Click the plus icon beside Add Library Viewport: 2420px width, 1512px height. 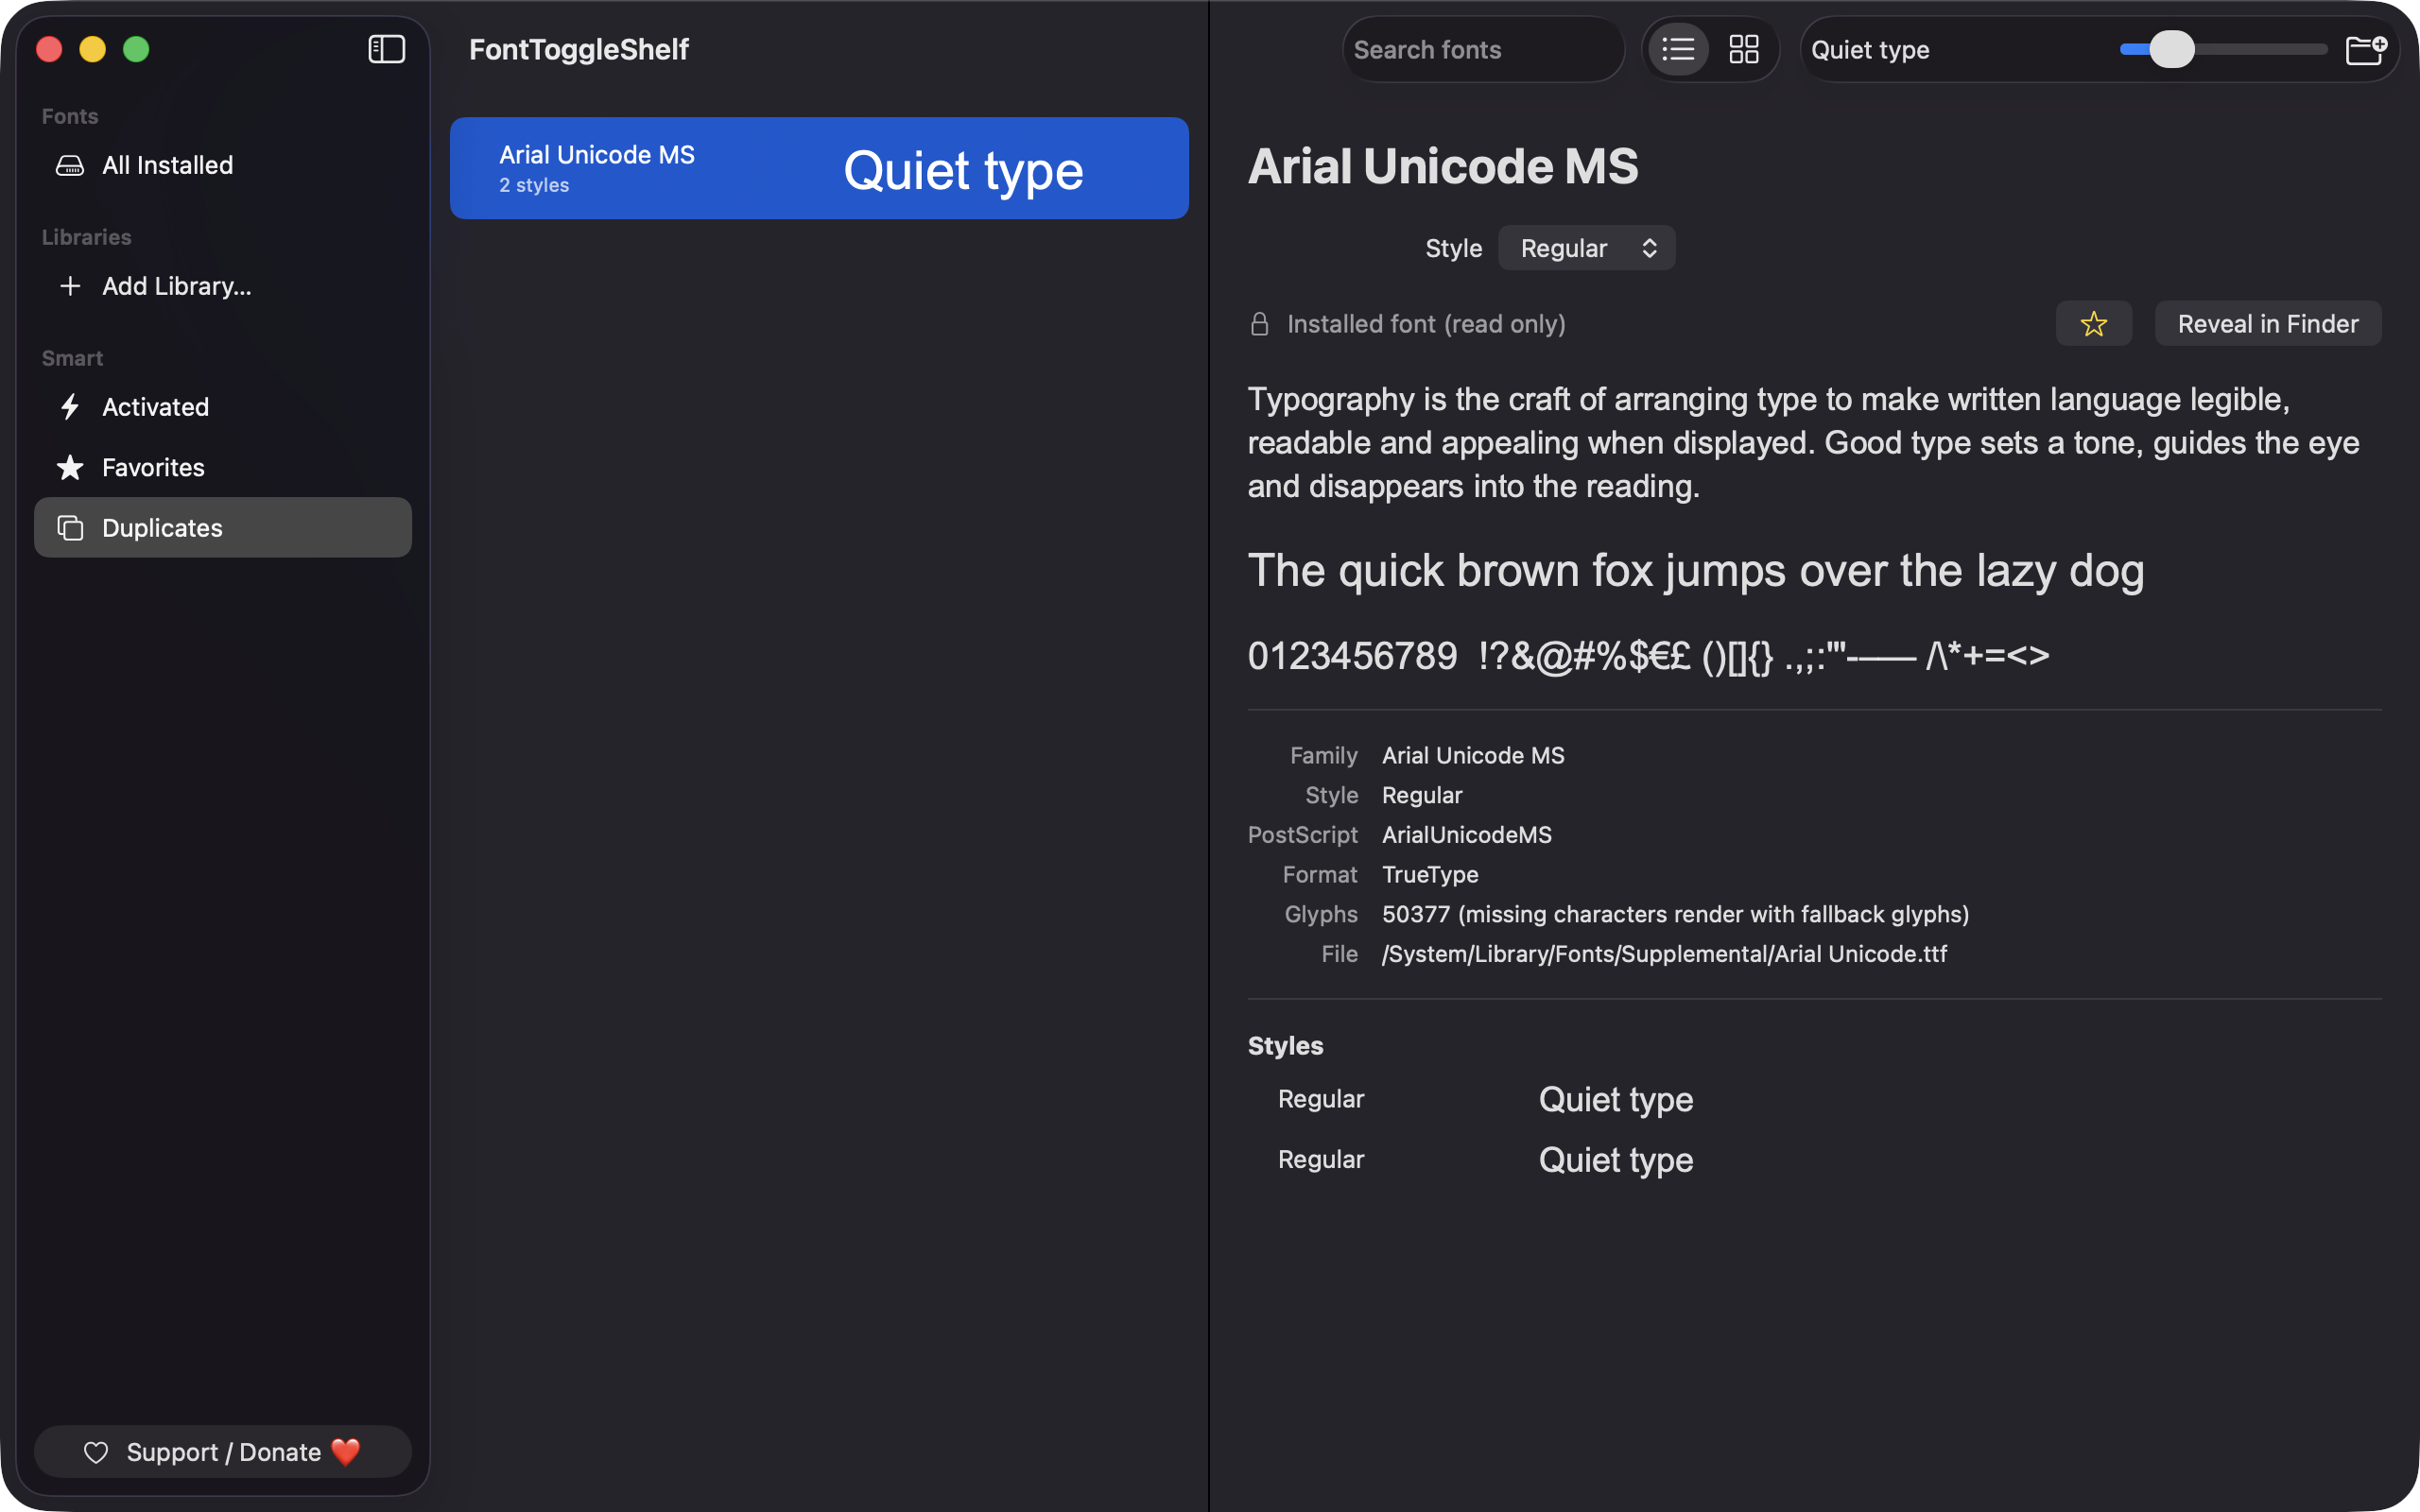pos(70,286)
